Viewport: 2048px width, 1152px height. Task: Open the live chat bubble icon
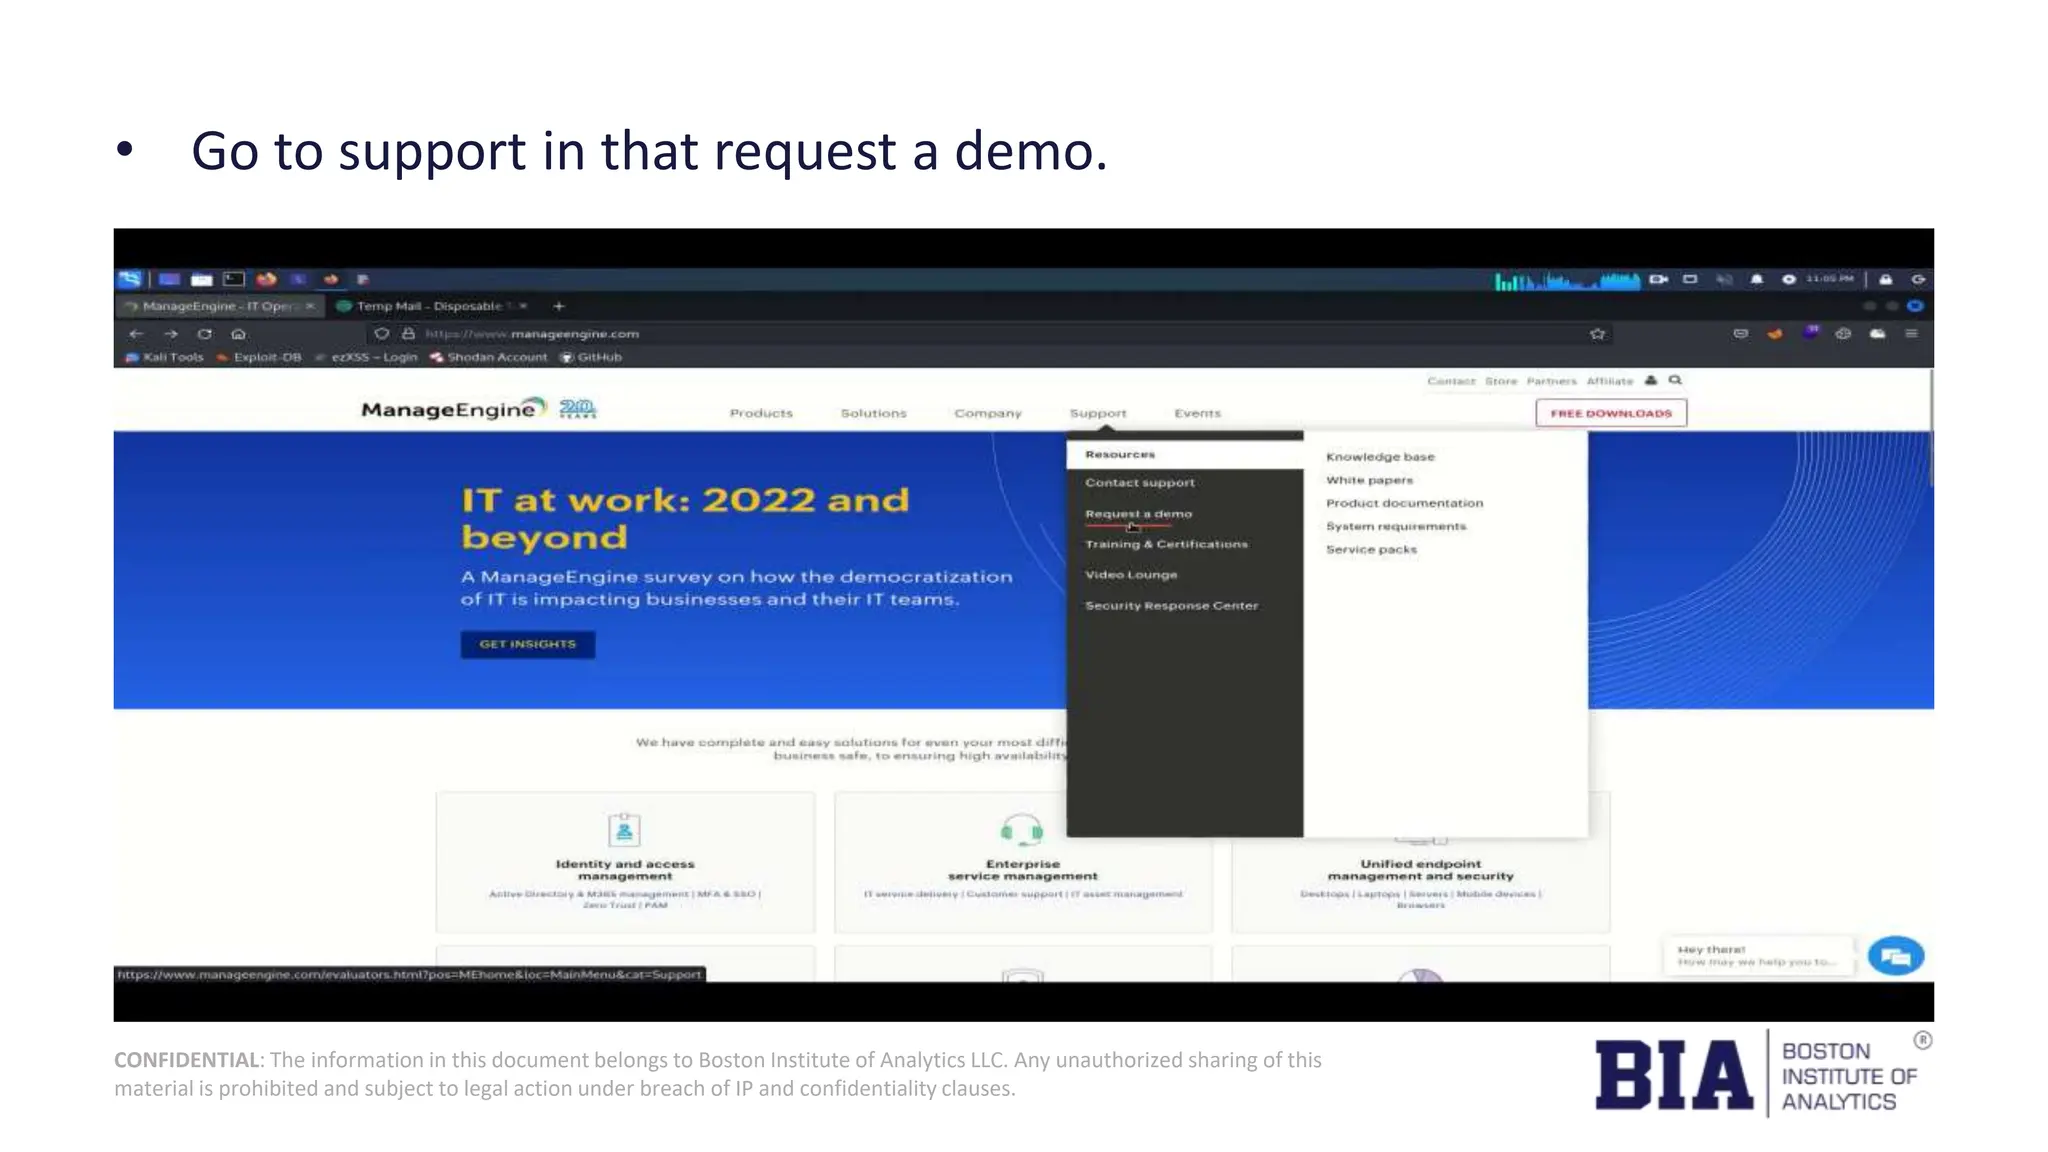[1895, 956]
